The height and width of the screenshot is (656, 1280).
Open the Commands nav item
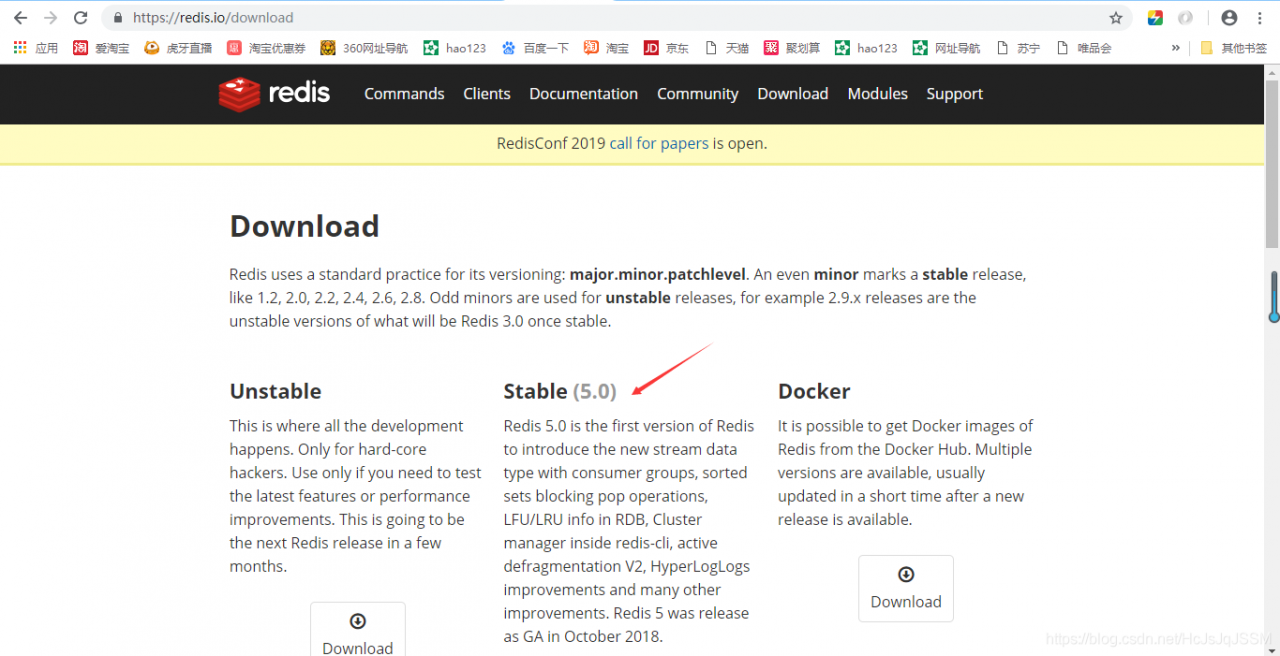pyautogui.click(x=404, y=94)
